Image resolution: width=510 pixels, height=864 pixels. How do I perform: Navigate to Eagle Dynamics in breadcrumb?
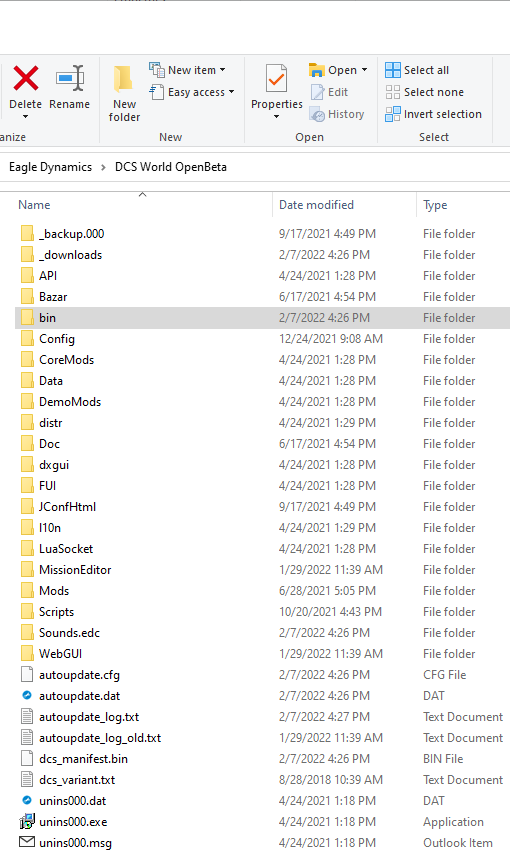pos(50,167)
